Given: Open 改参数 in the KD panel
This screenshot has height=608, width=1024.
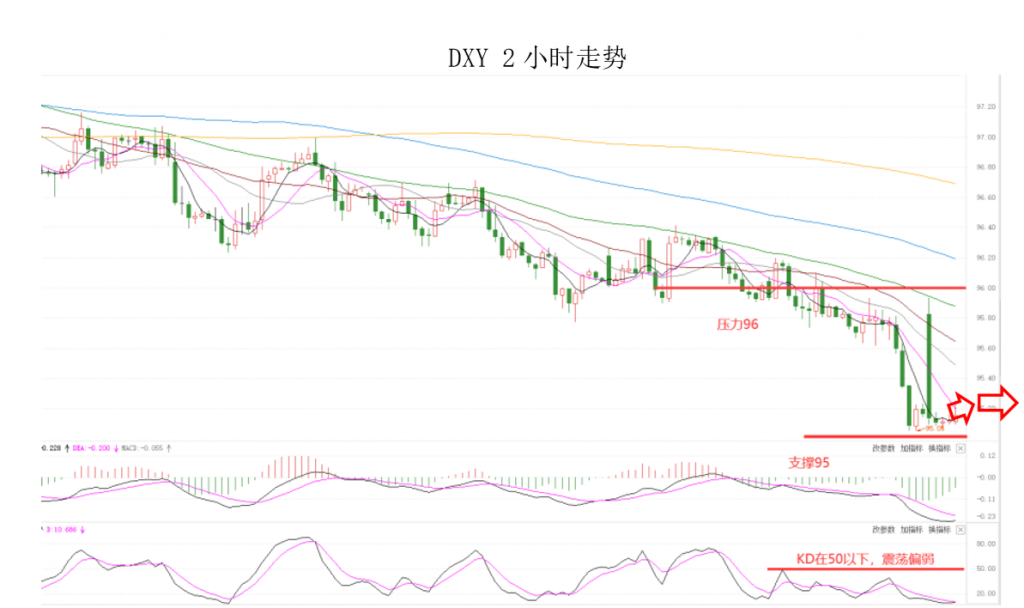Looking at the screenshot, I should [x=883, y=530].
